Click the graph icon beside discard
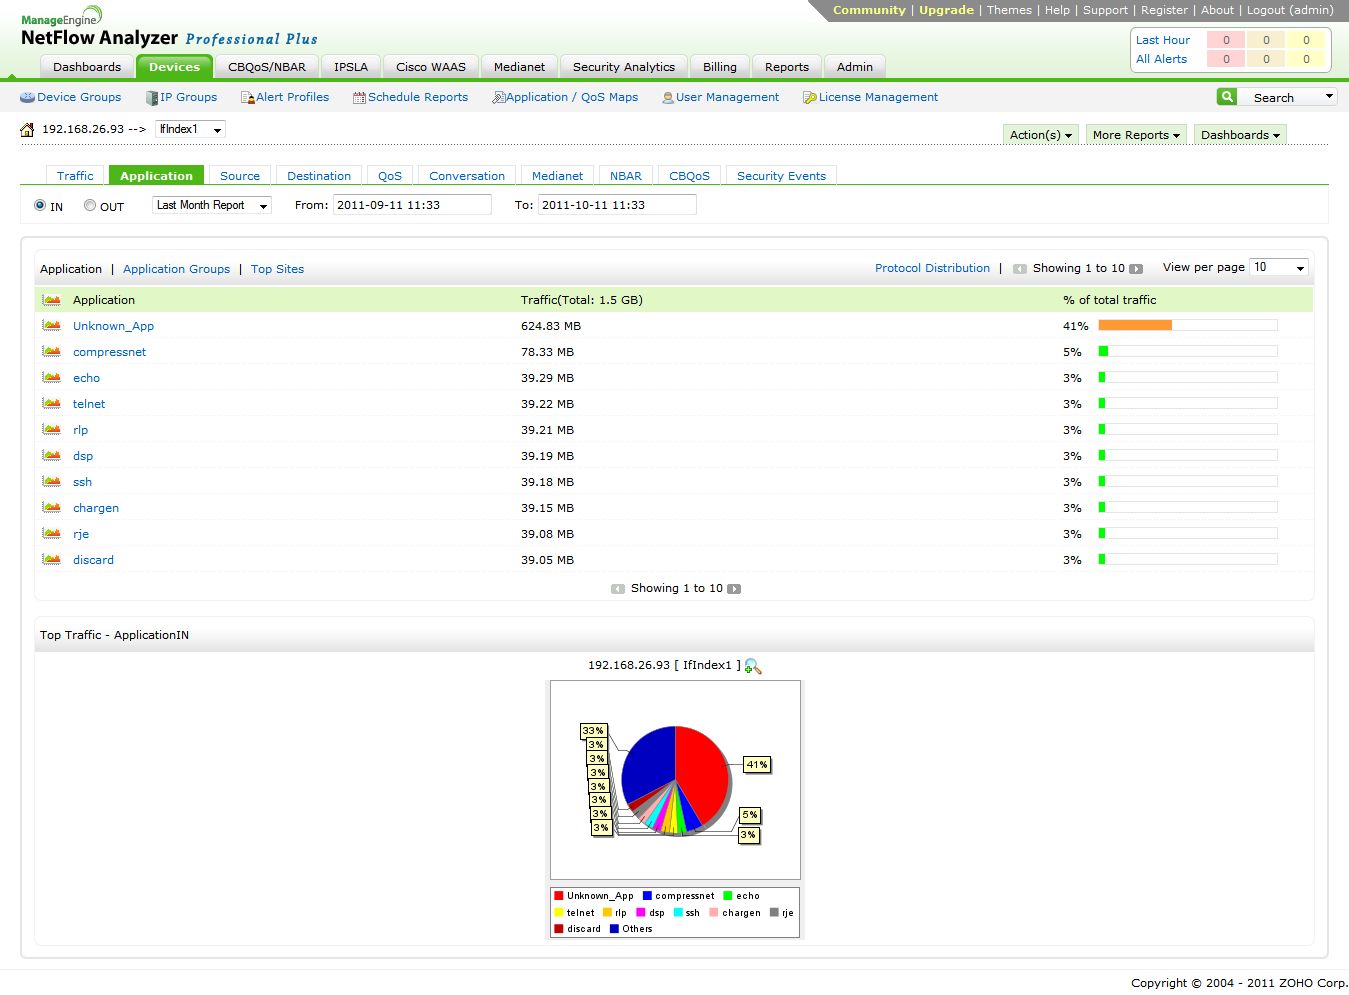Image resolution: width=1349 pixels, height=995 pixels. [x=52, y=560]
